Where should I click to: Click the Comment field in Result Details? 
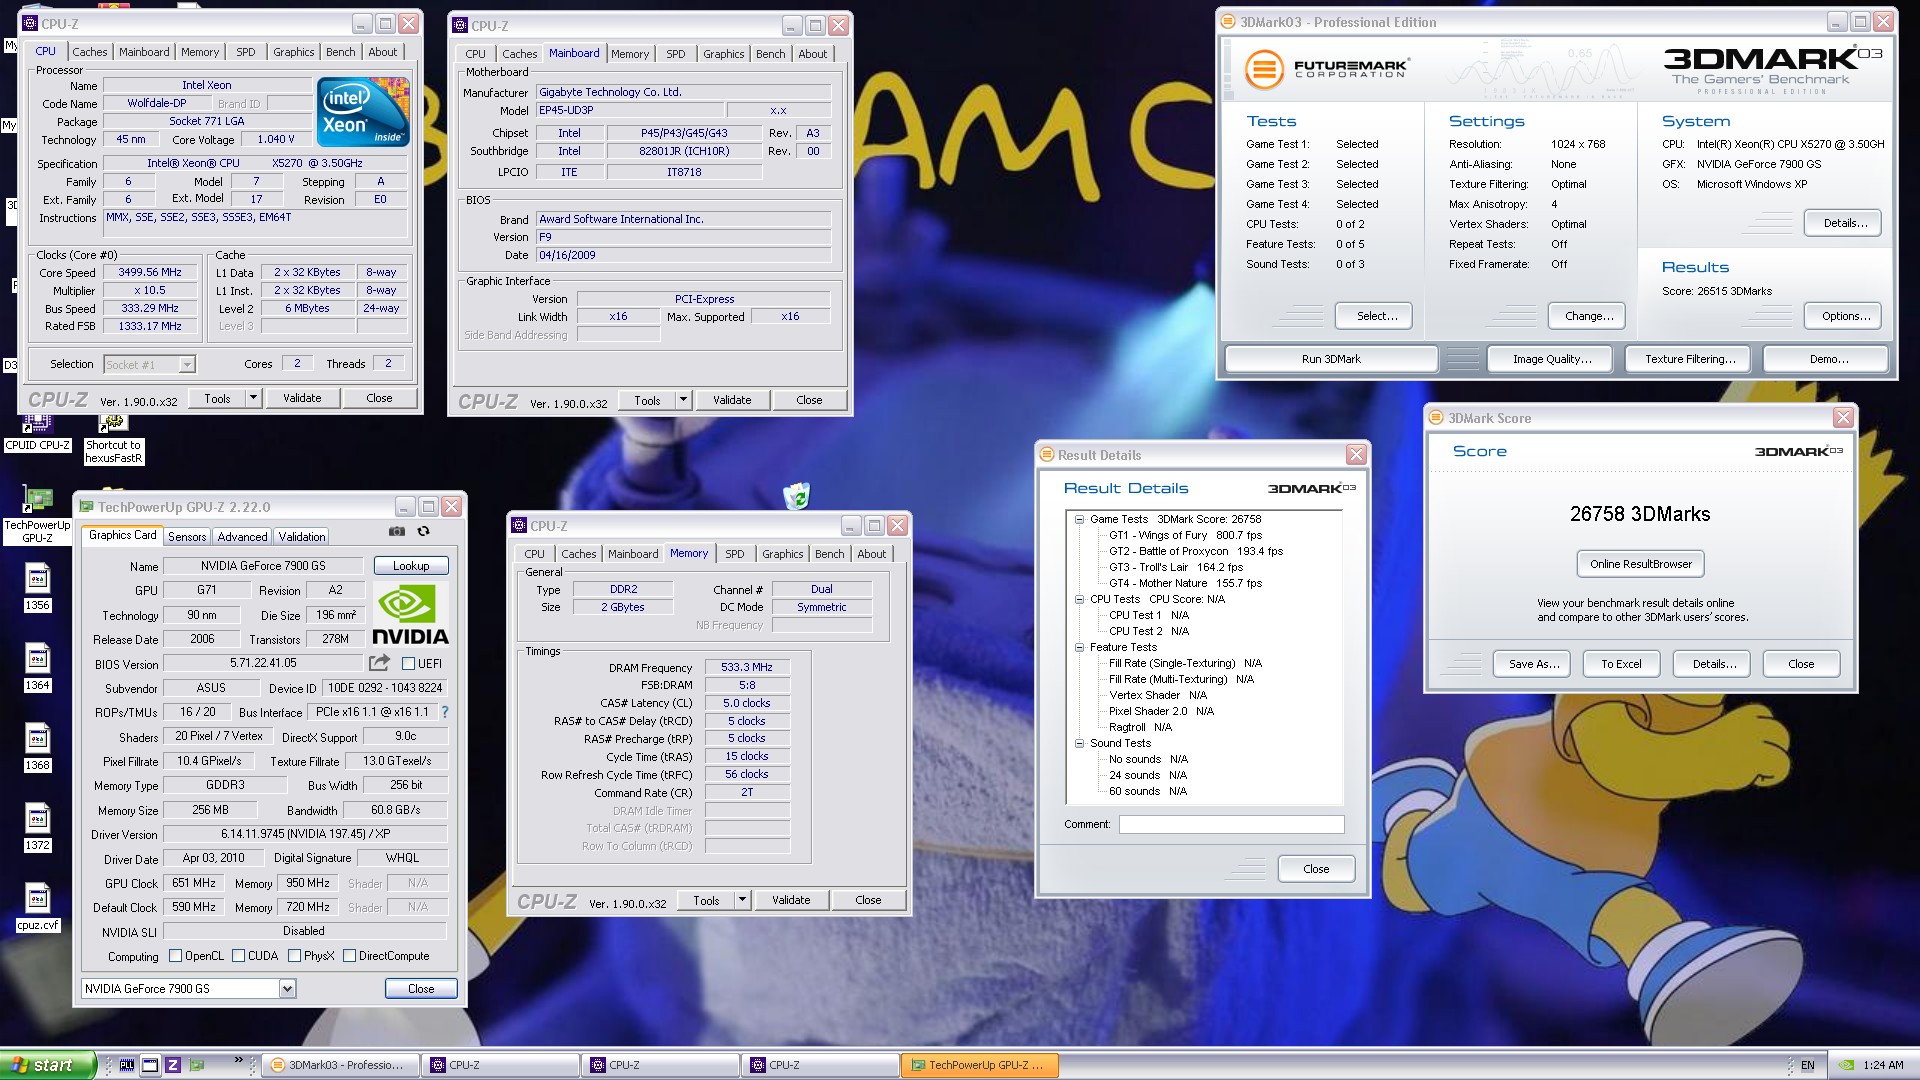(x=1231, y=824)
